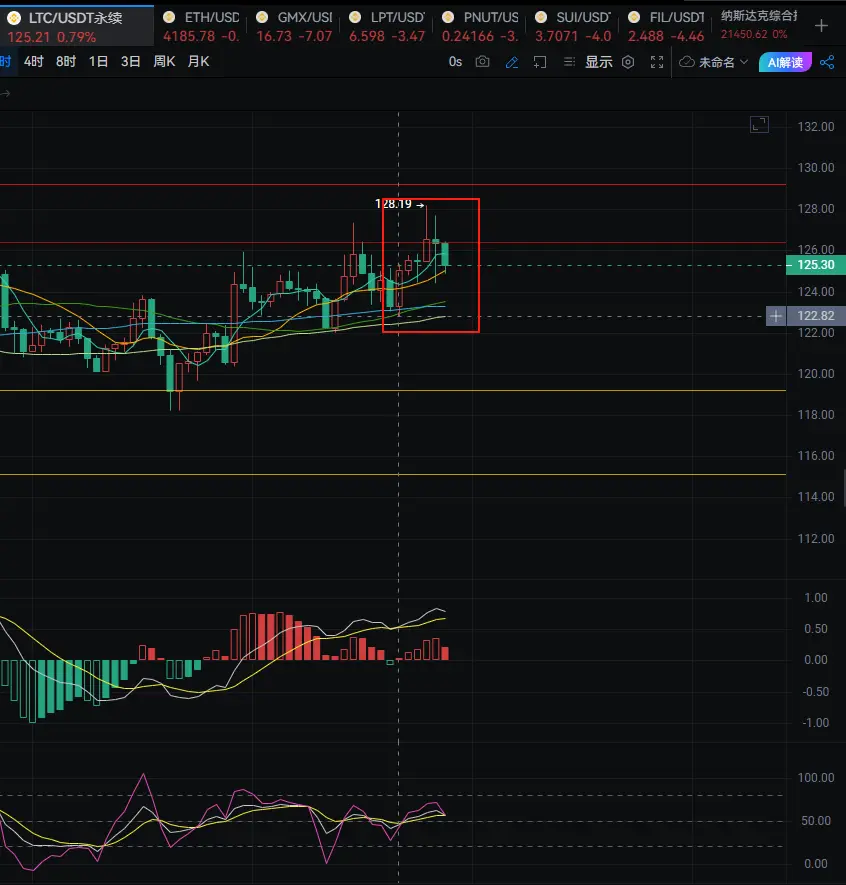Viewport: 846px width, 885px height.
Task: Select the 周K timeframe
Action: pos(164,62)
